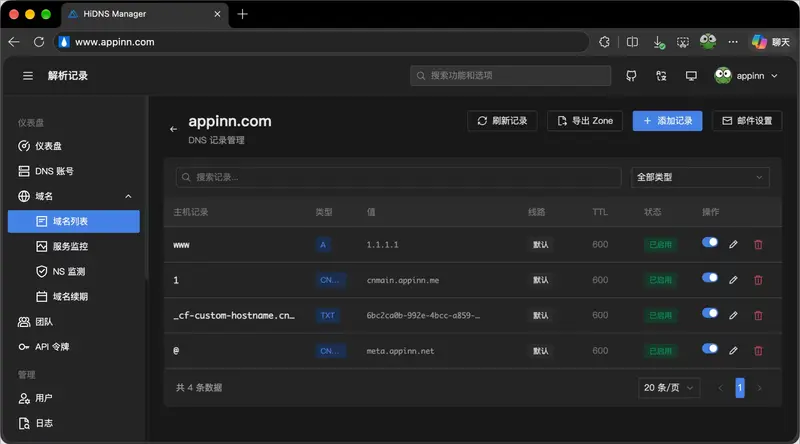Open a new browser tab
Image resolution: width=800 pixels, height=444 pixels.
click(x=242, y=14)
